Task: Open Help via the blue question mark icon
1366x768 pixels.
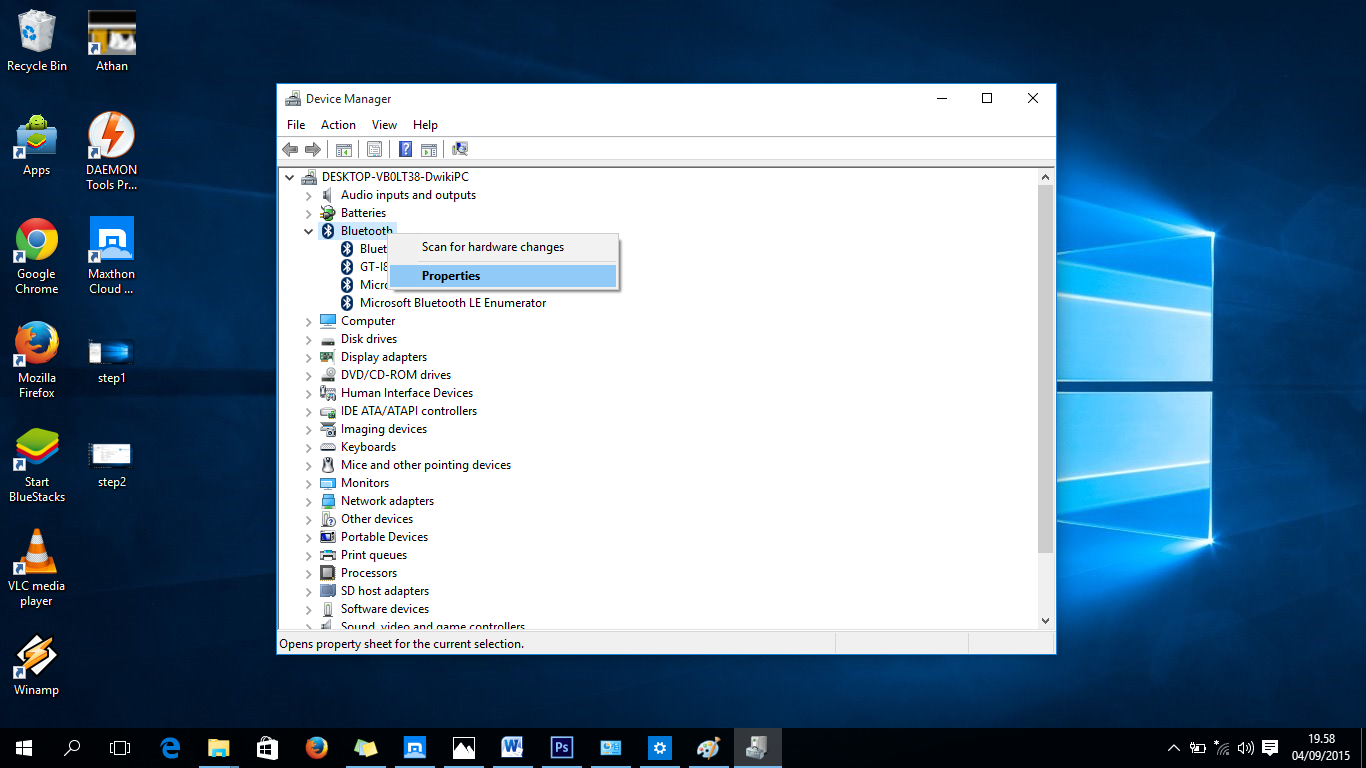Action: 405,149
